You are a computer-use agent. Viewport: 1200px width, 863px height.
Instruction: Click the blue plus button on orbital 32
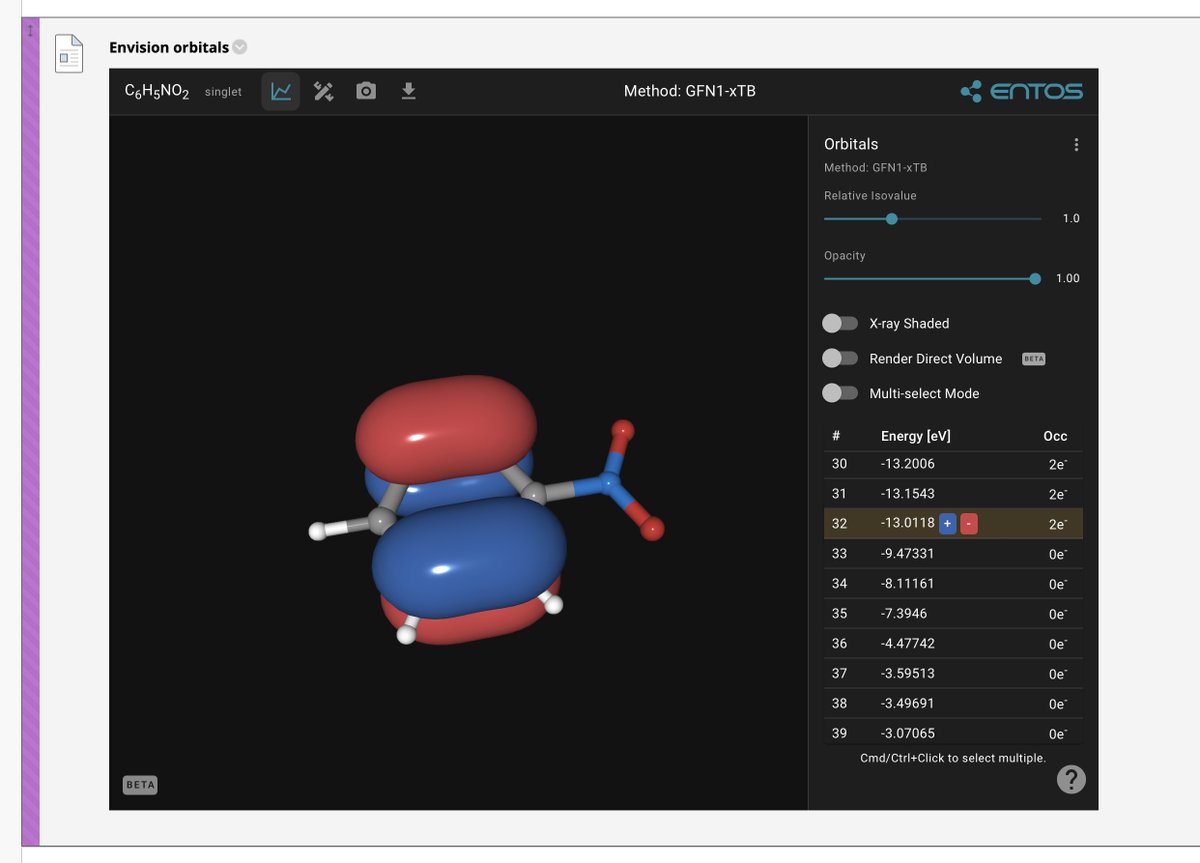[946, 523]
